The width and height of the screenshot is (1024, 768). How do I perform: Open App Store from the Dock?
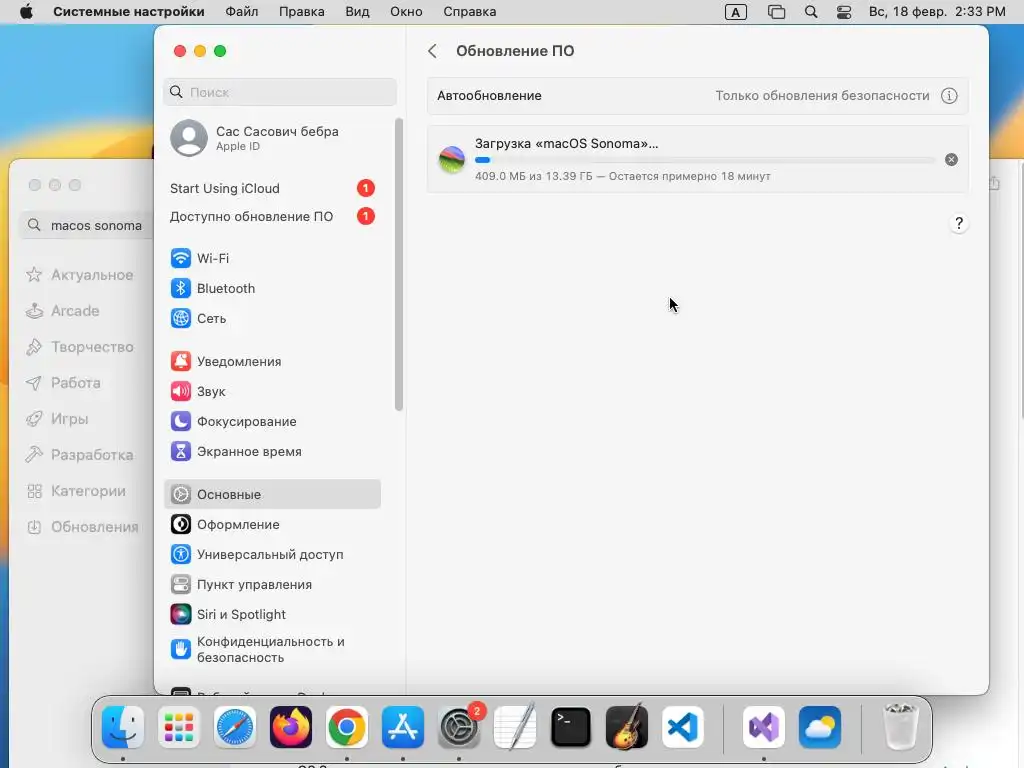click(x=403, y=727)
